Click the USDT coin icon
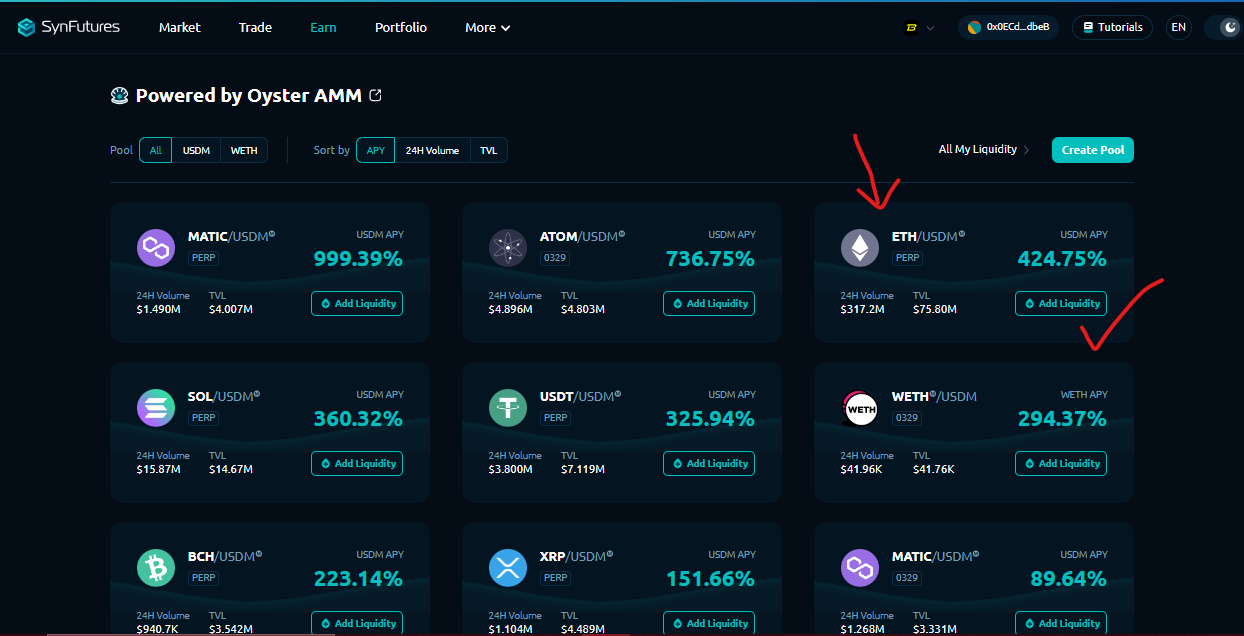Viewport: 1244px width, 636px height. (508, 408)
